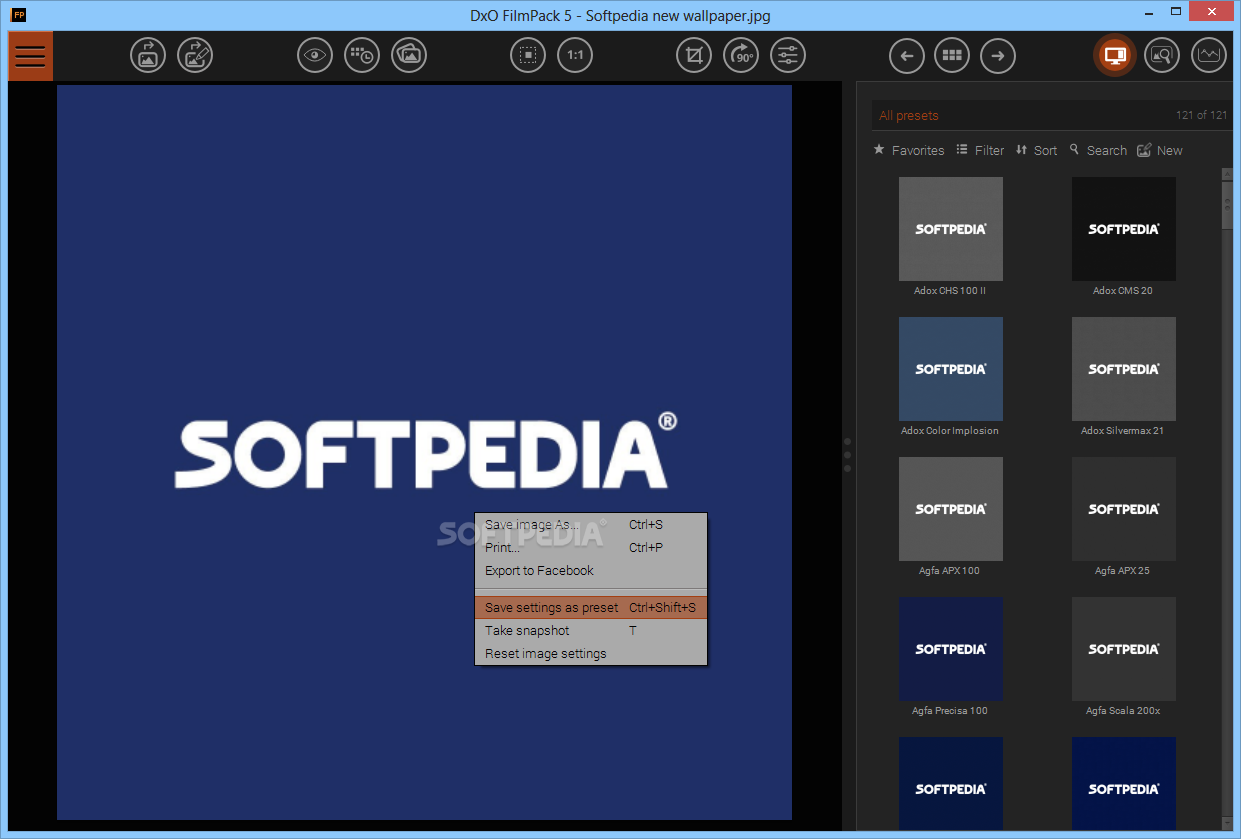Open the image grid browser icon

coord(952,55)
